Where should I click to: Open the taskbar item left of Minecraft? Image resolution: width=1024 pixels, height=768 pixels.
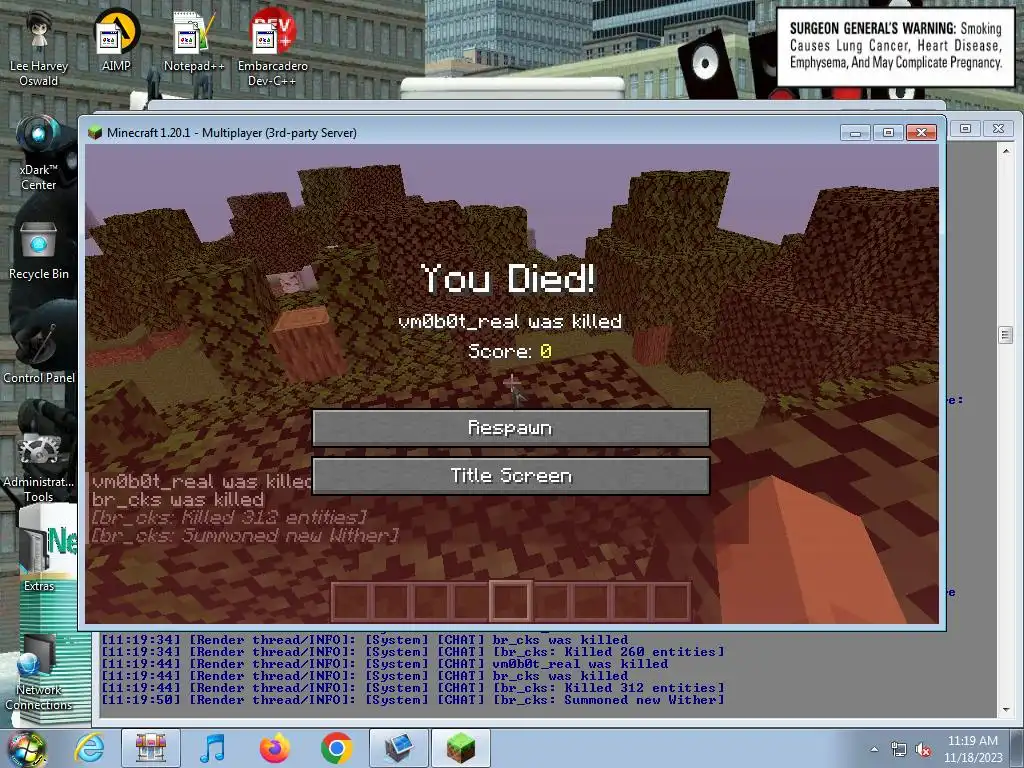399,748
